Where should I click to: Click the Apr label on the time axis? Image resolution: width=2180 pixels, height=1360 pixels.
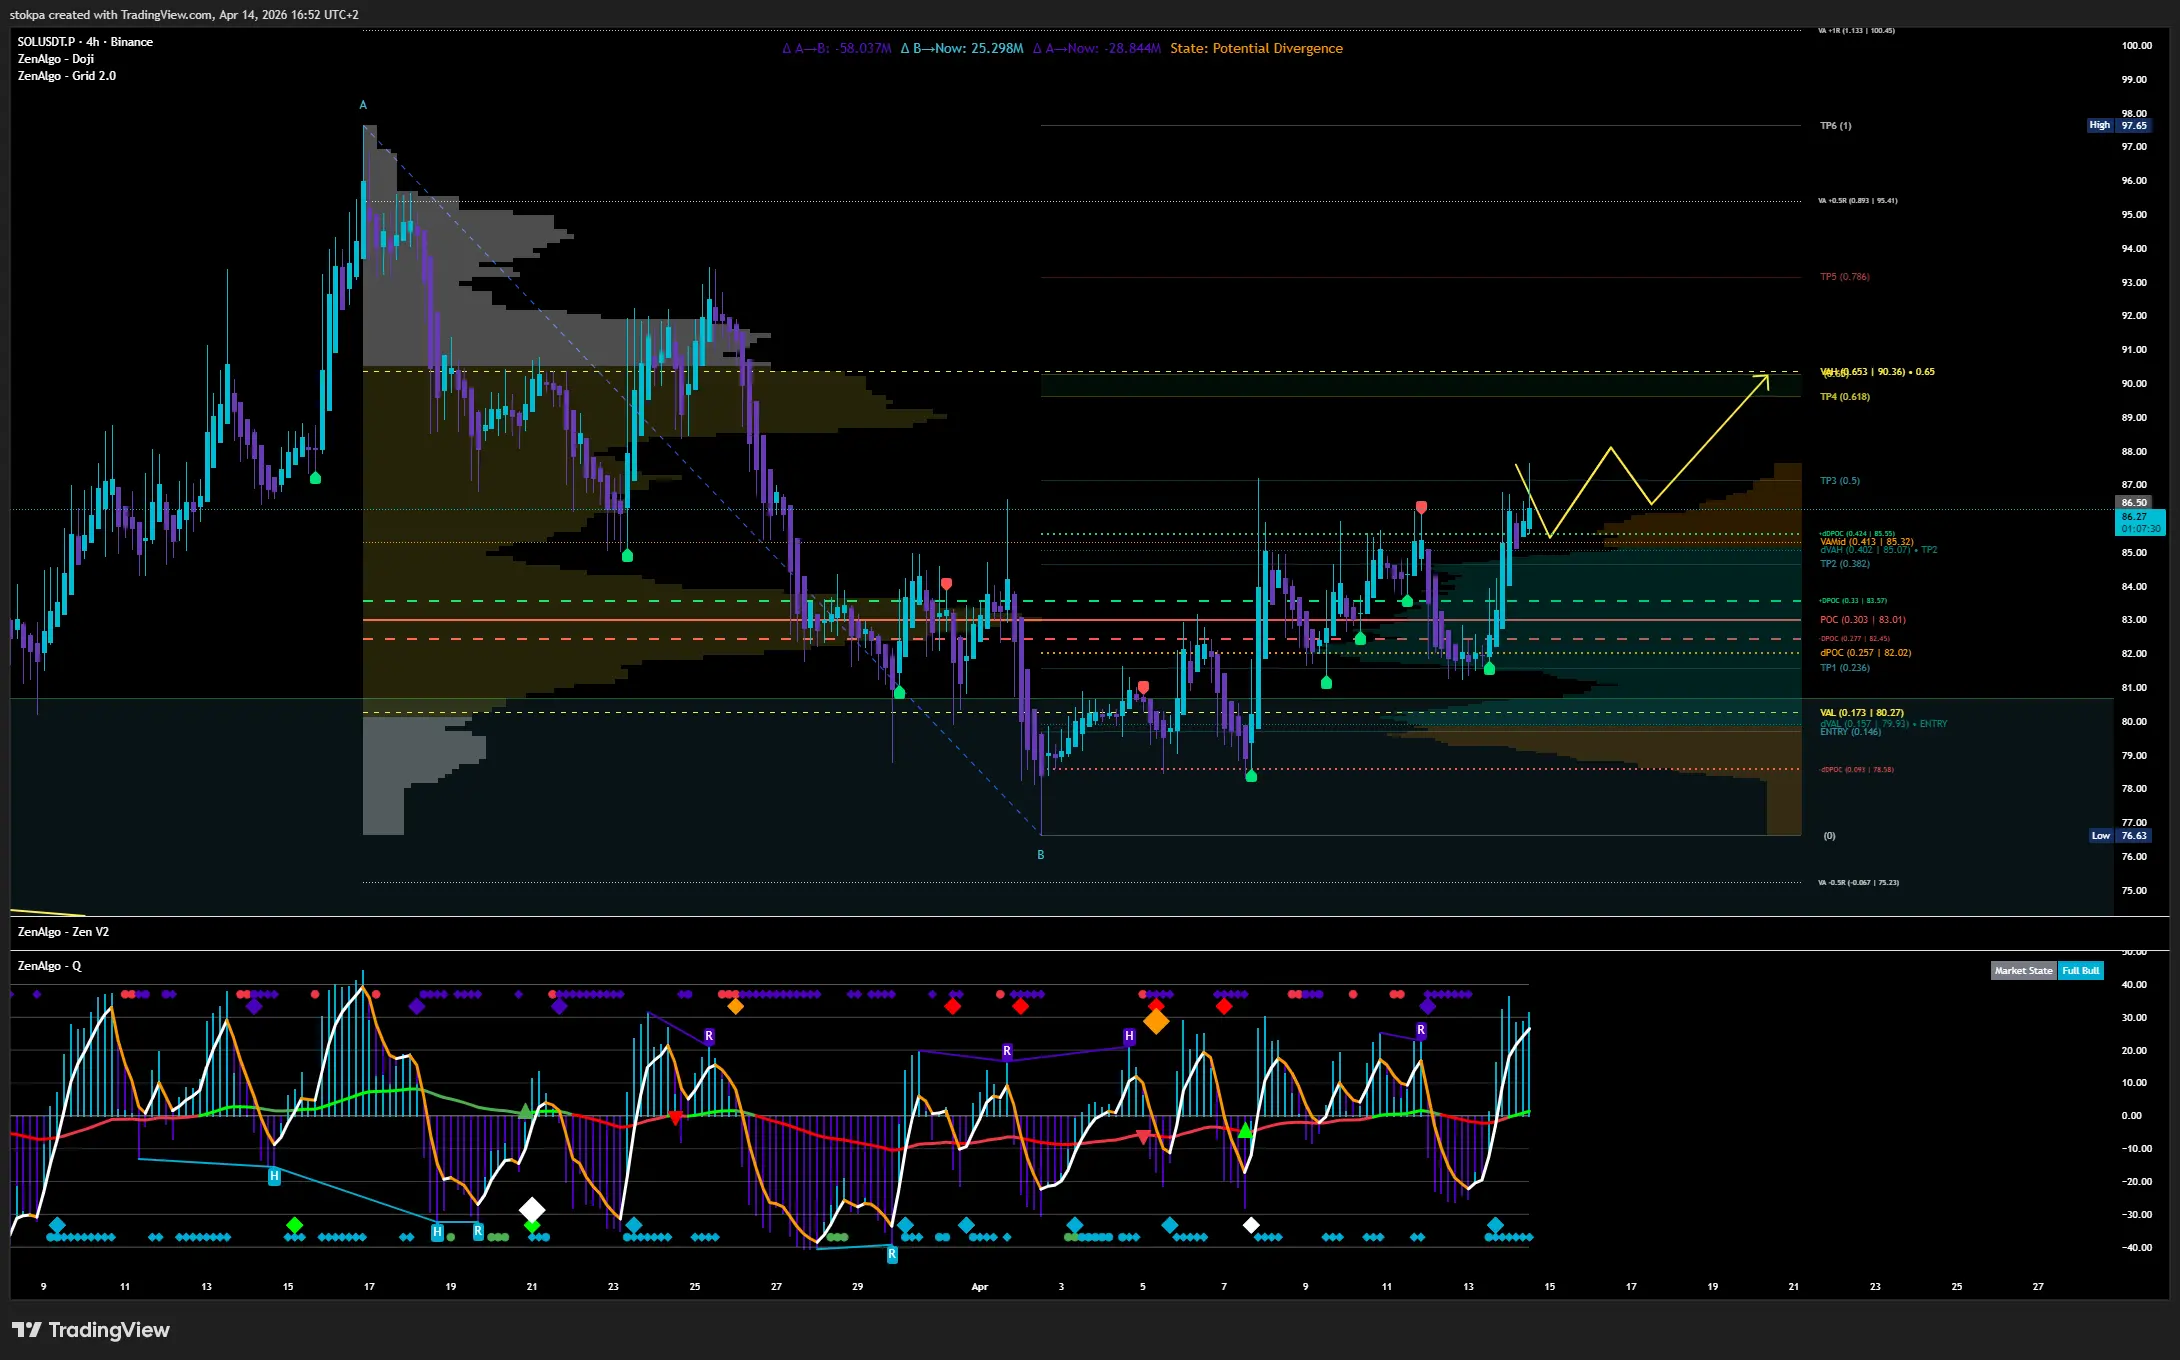pos(979,1287)
